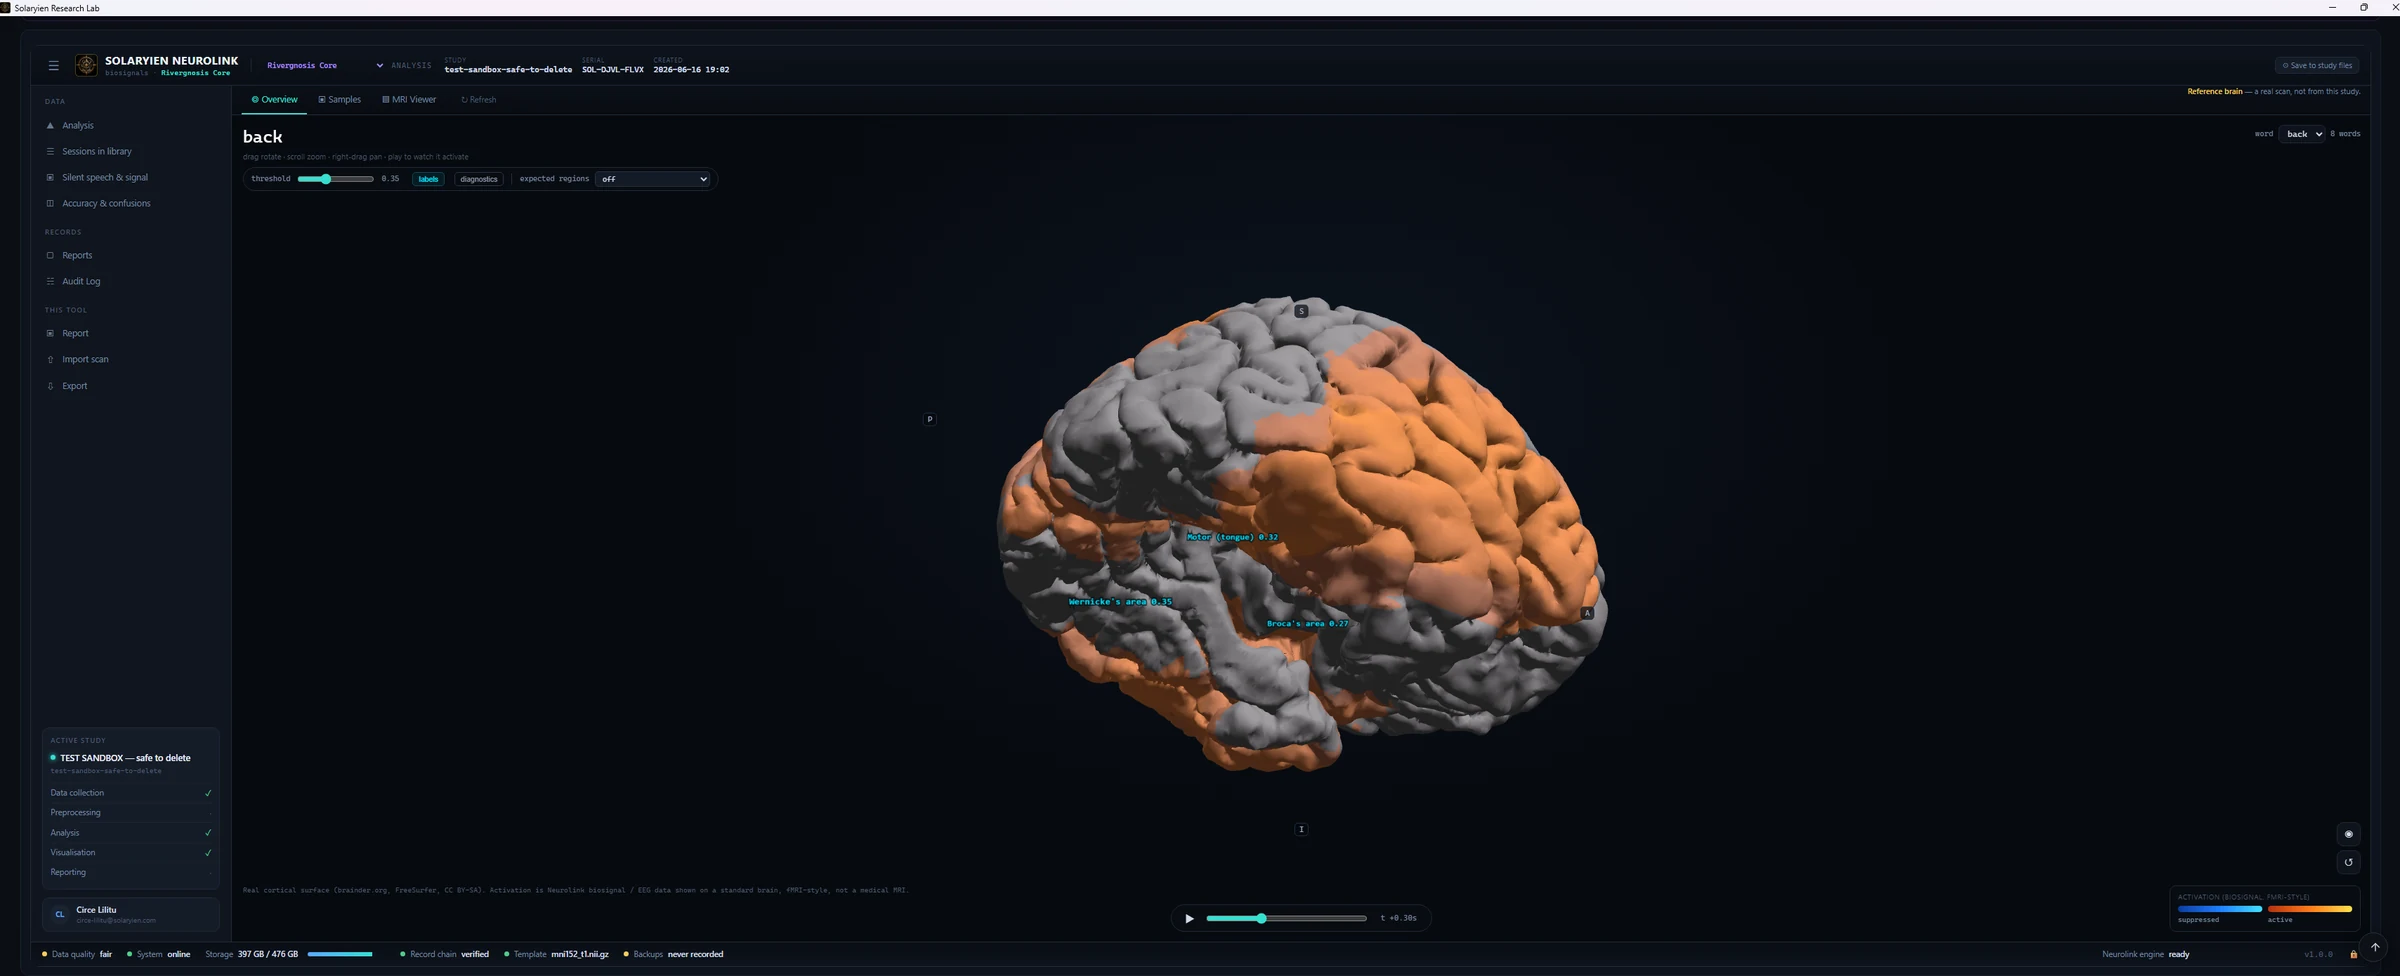This screenshot has width=2400, height=976.
Task: Click the Solaryien Neurolink logo emblem
Action: pos(87,66)
